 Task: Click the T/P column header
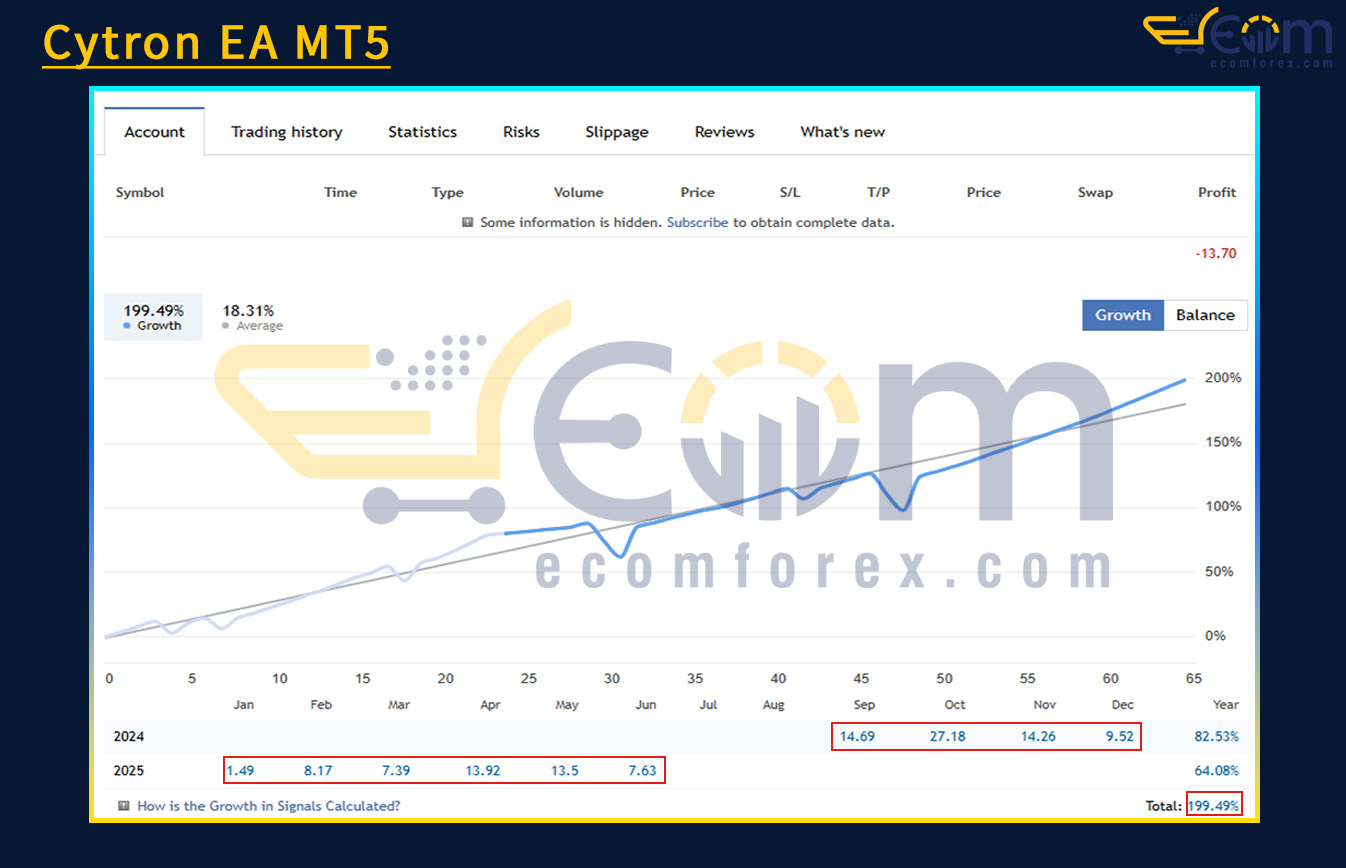click(x=878, y=192)
